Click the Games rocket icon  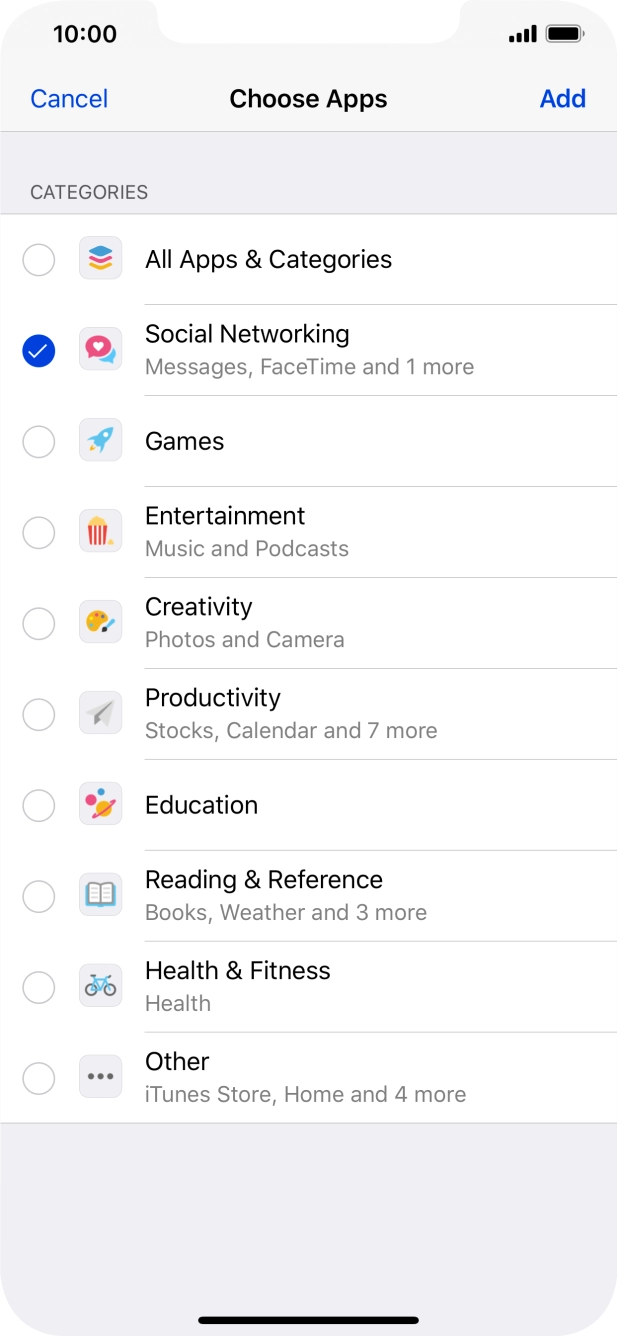tap(100, 441)
